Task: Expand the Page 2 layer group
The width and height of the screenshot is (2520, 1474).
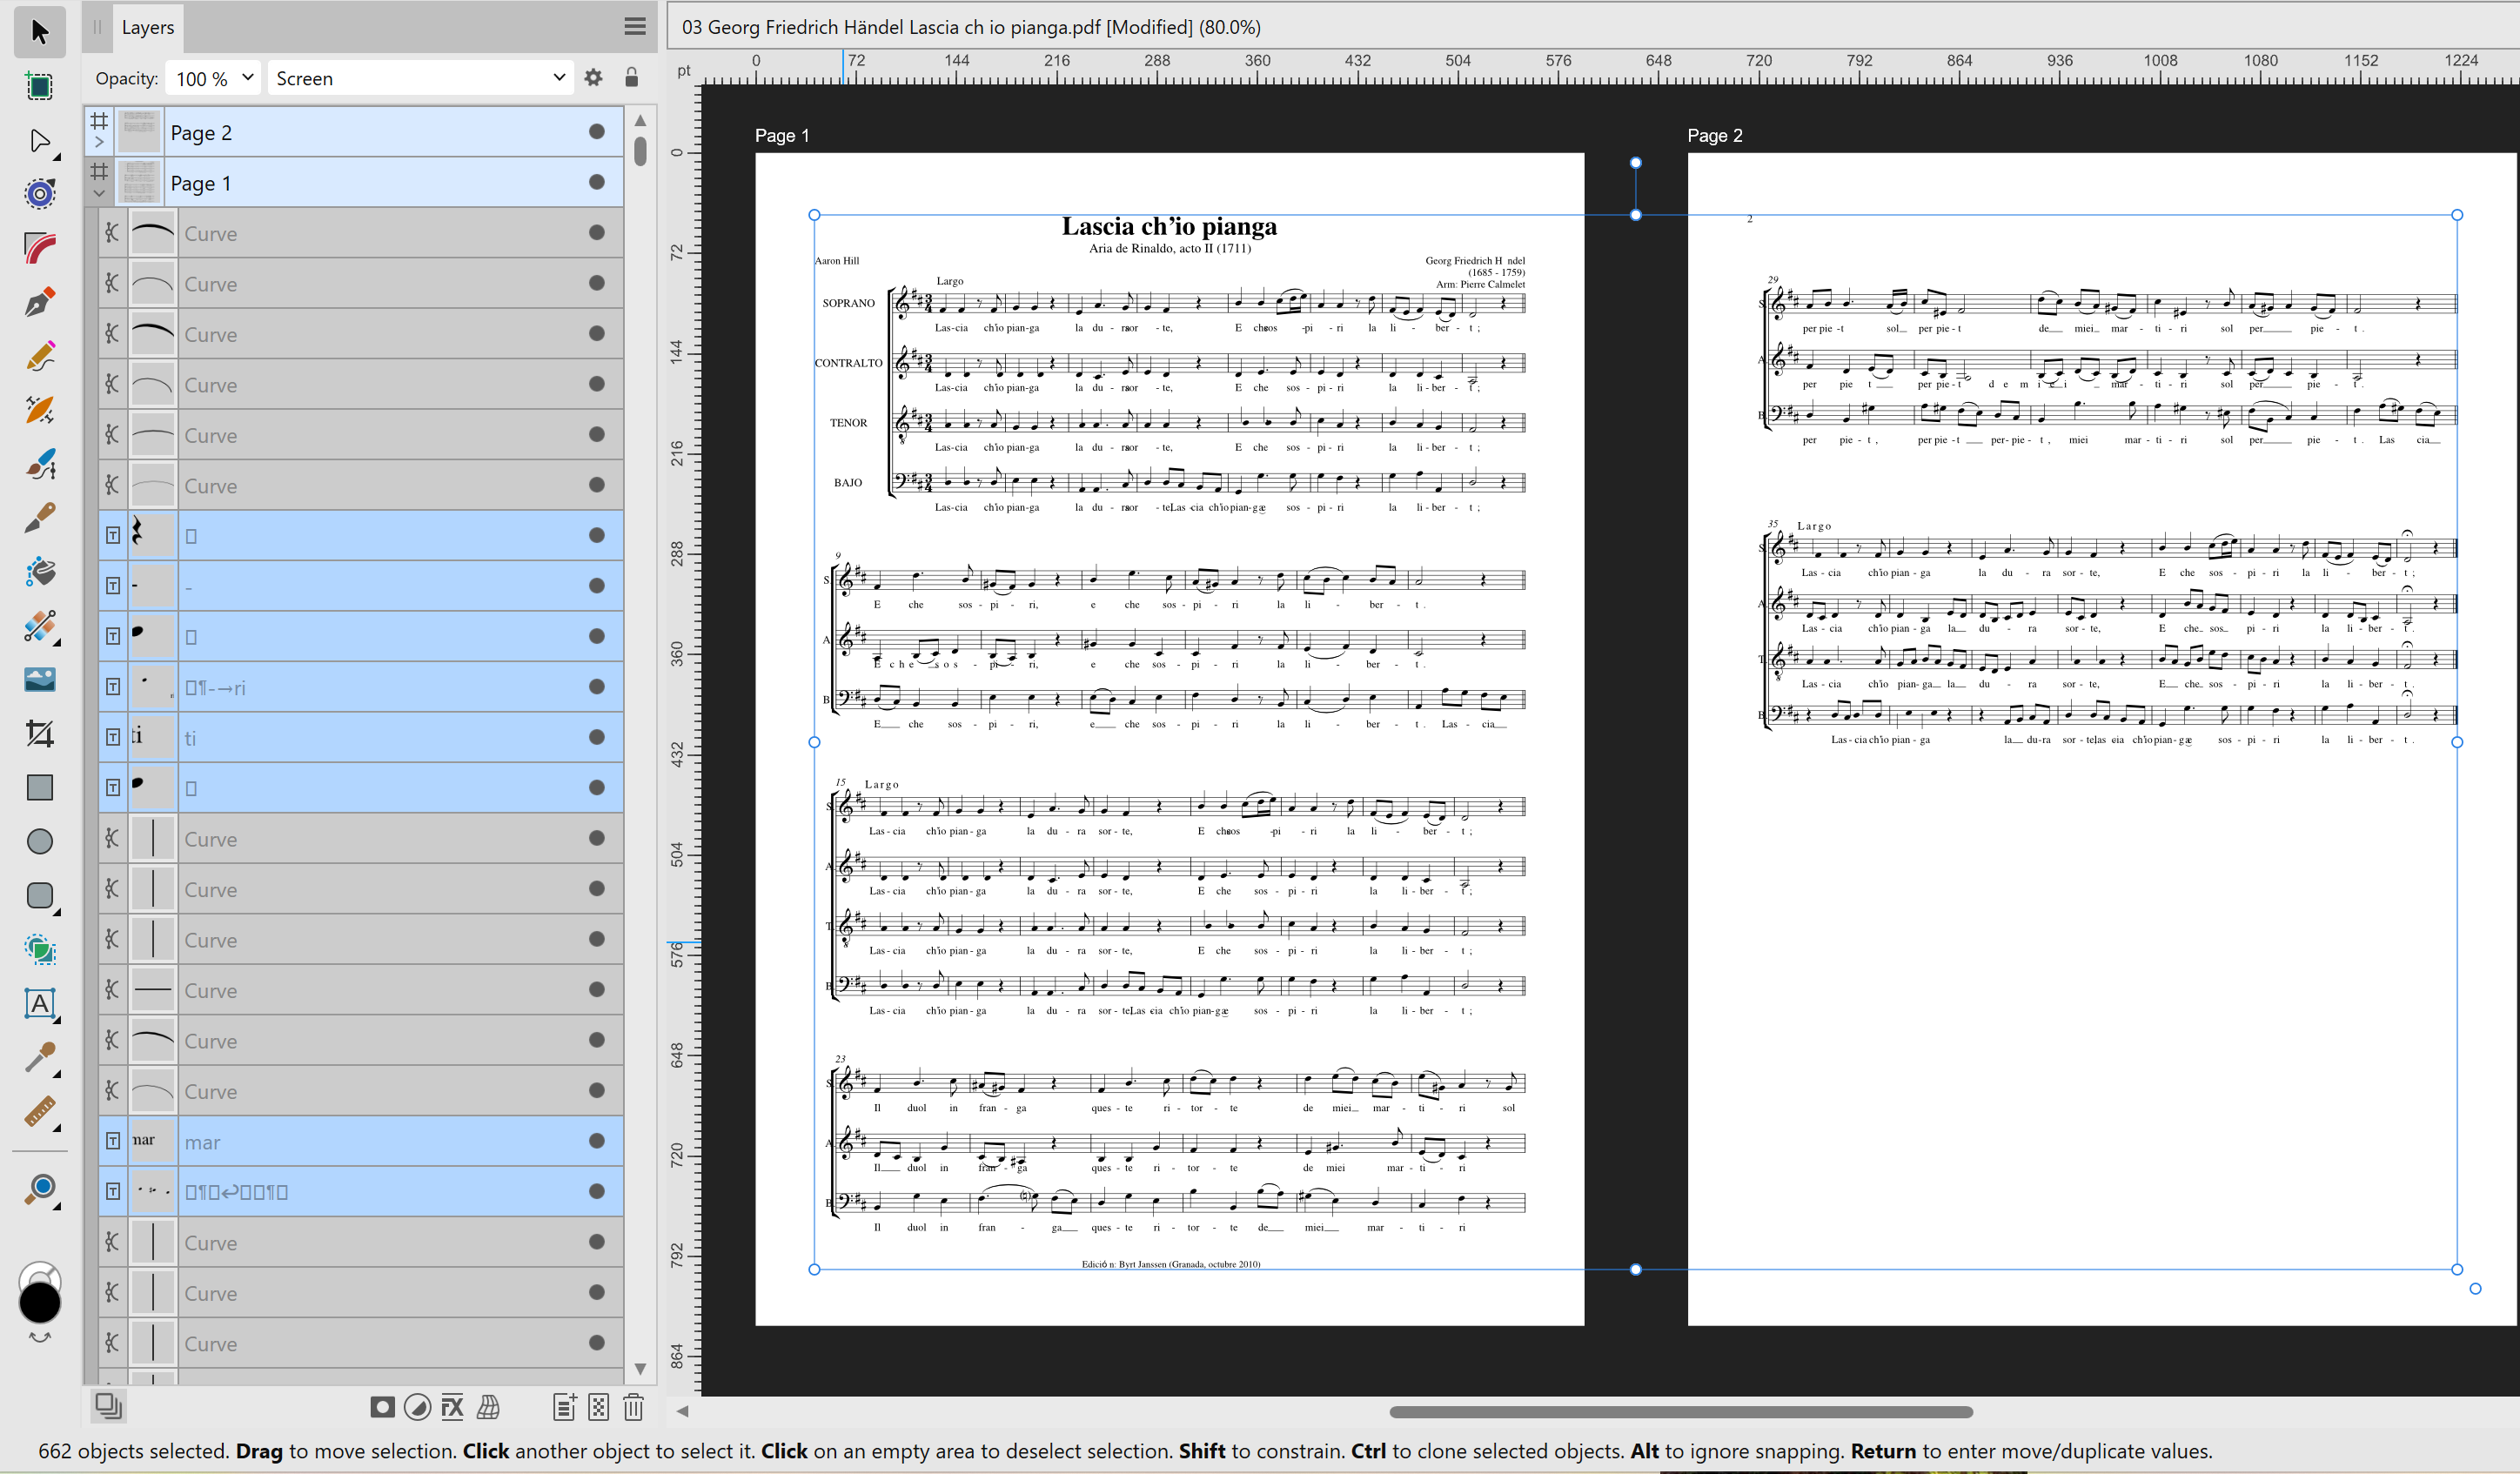Action: tap(99, 143)
